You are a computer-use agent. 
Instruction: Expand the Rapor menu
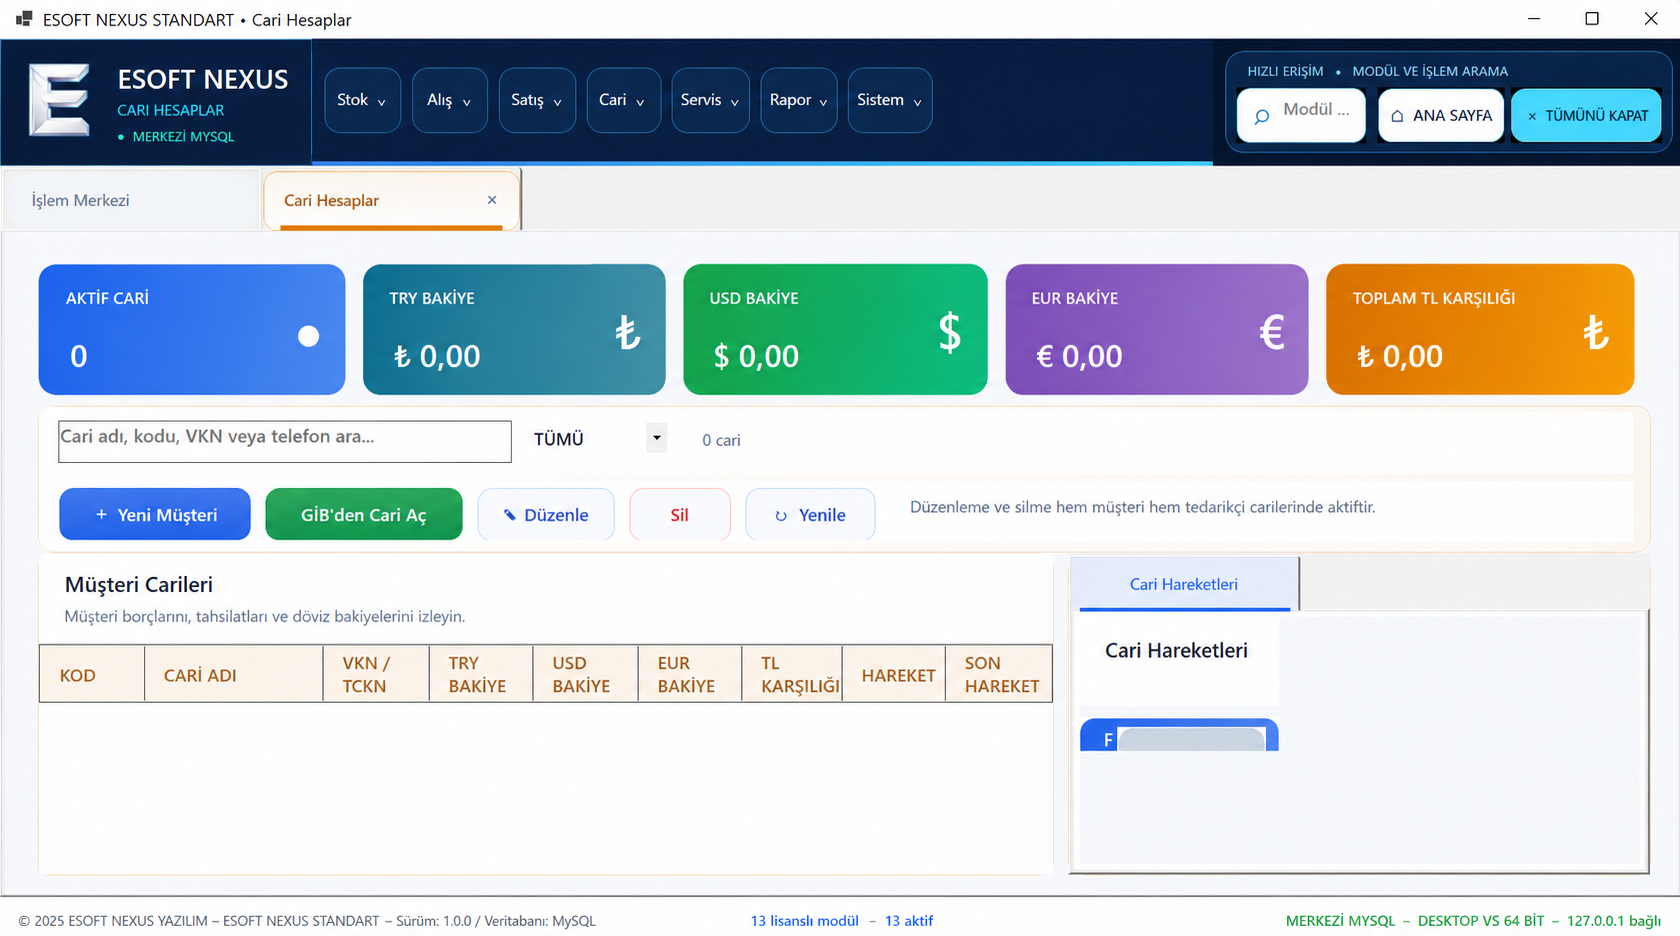pyautogui.click(x=799, y=100)
